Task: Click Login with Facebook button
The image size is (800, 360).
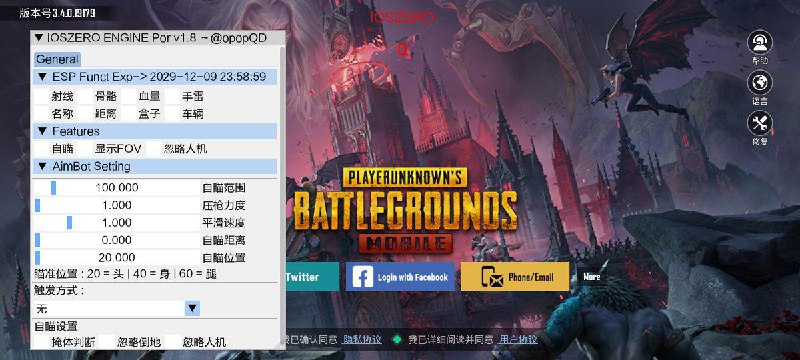Action: 400,277
